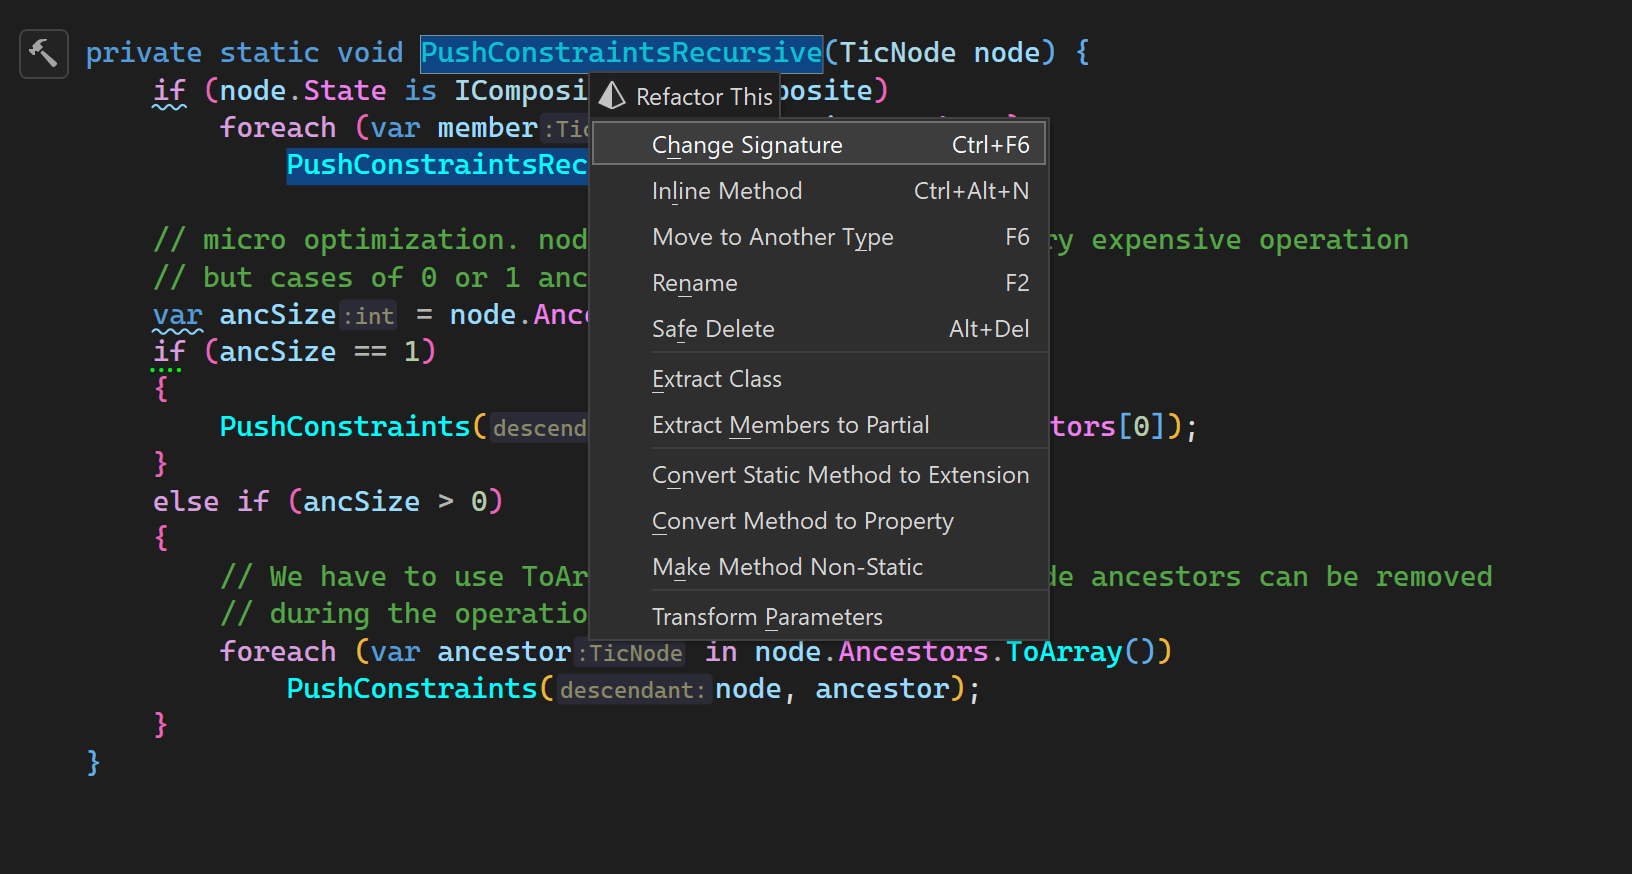Click the ToArray call in foreach
This screenshot has height=874, width=1632.
(x=1064, y=652)
